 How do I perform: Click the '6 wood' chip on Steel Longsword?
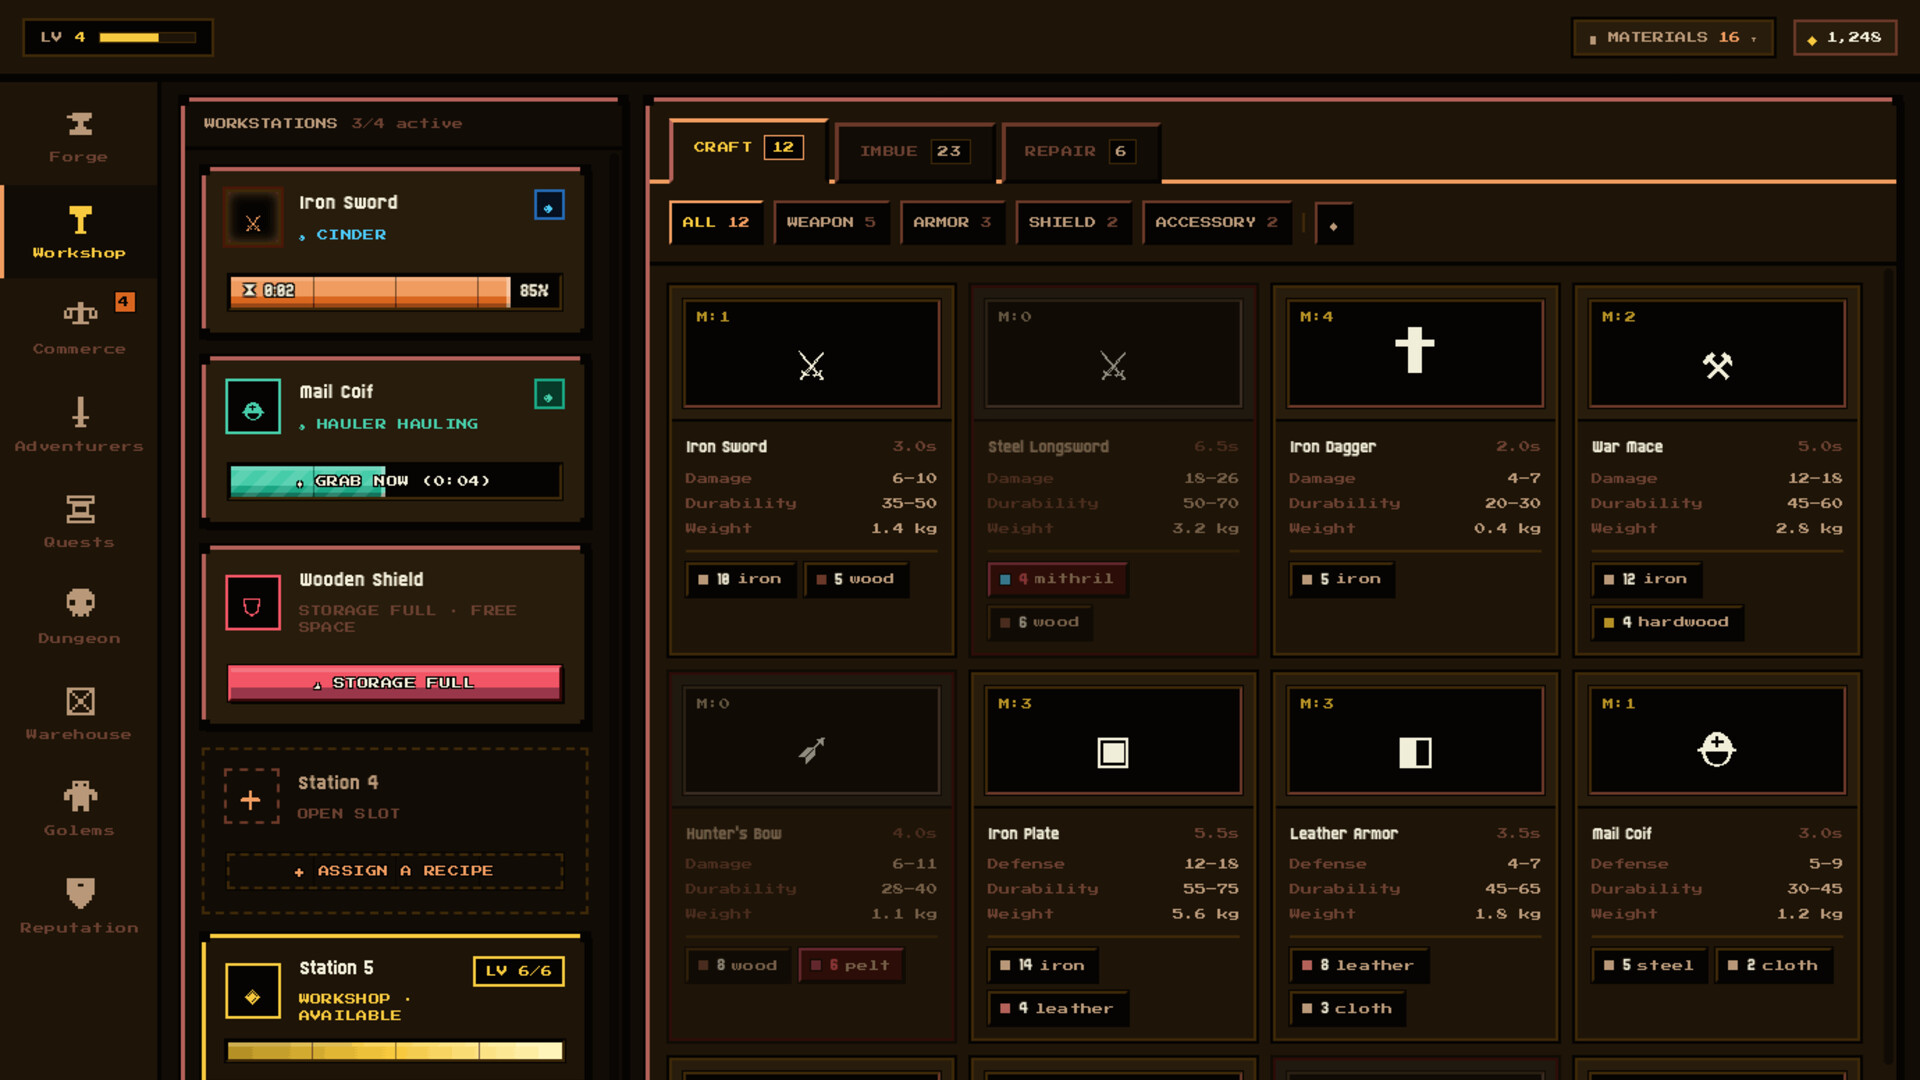point(1040,622)
